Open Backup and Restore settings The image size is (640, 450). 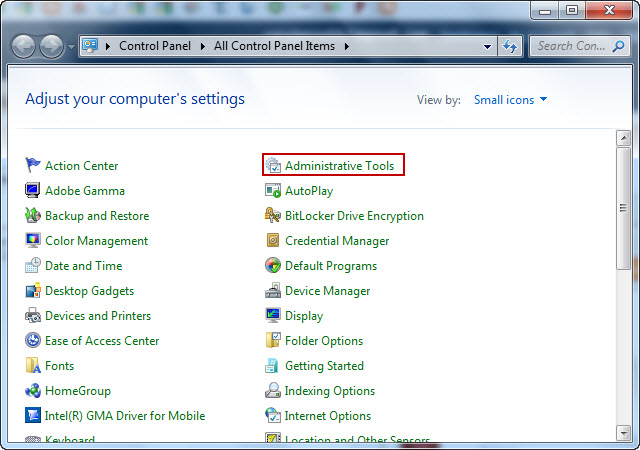tap(97, 216)
